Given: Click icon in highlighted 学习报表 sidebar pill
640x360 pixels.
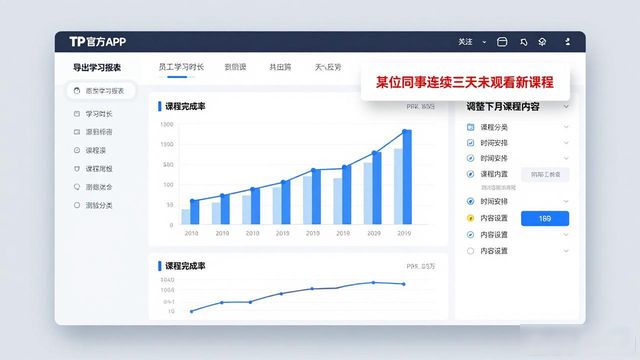Looking at the screenshot, I should tap(77, 91).
